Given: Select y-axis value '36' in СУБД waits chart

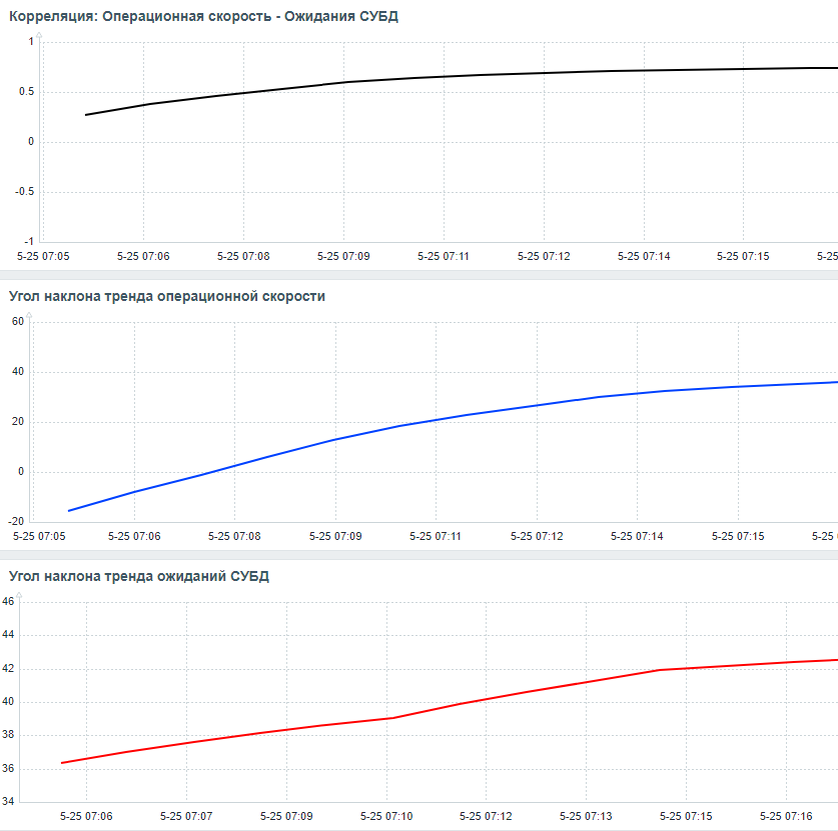Looking at the screenshot, I should tap(8, 769).
